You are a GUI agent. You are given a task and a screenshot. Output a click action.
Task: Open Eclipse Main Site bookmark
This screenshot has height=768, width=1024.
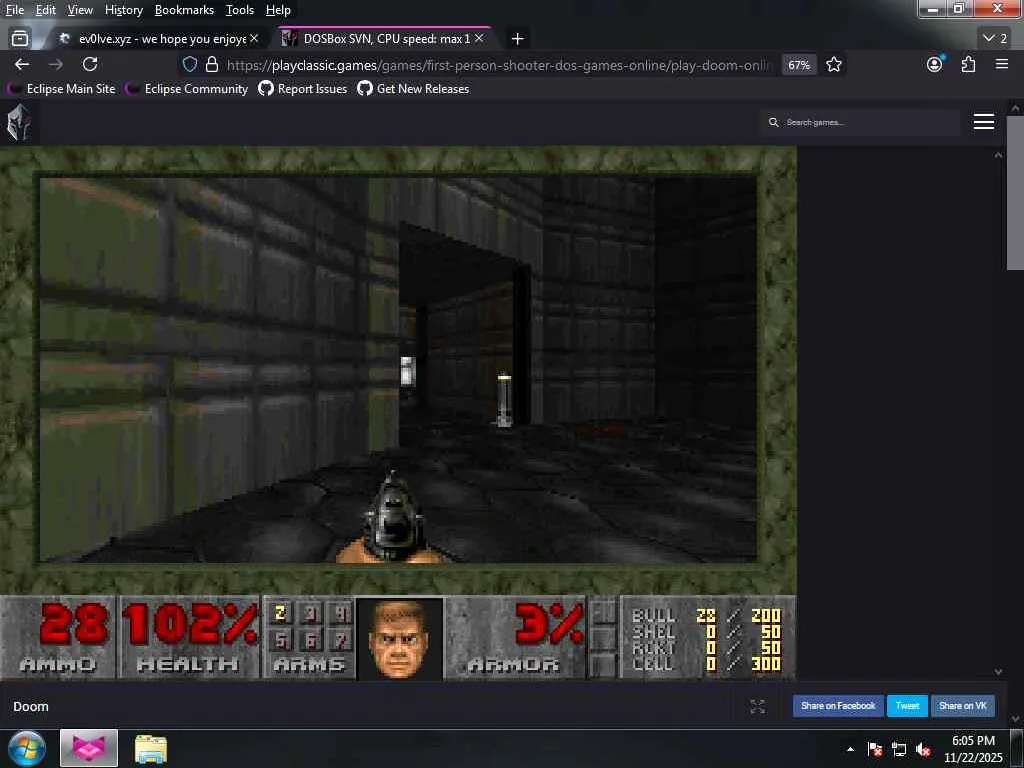pyautogui.click(x=61, y=89)
